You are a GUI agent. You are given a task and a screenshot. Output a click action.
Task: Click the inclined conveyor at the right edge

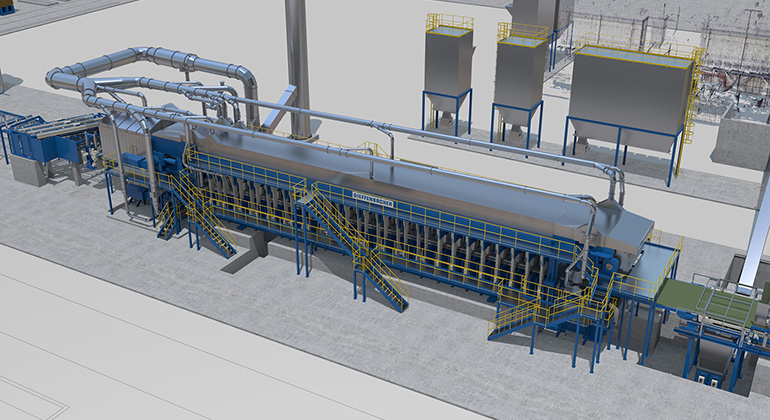point(752,240)
